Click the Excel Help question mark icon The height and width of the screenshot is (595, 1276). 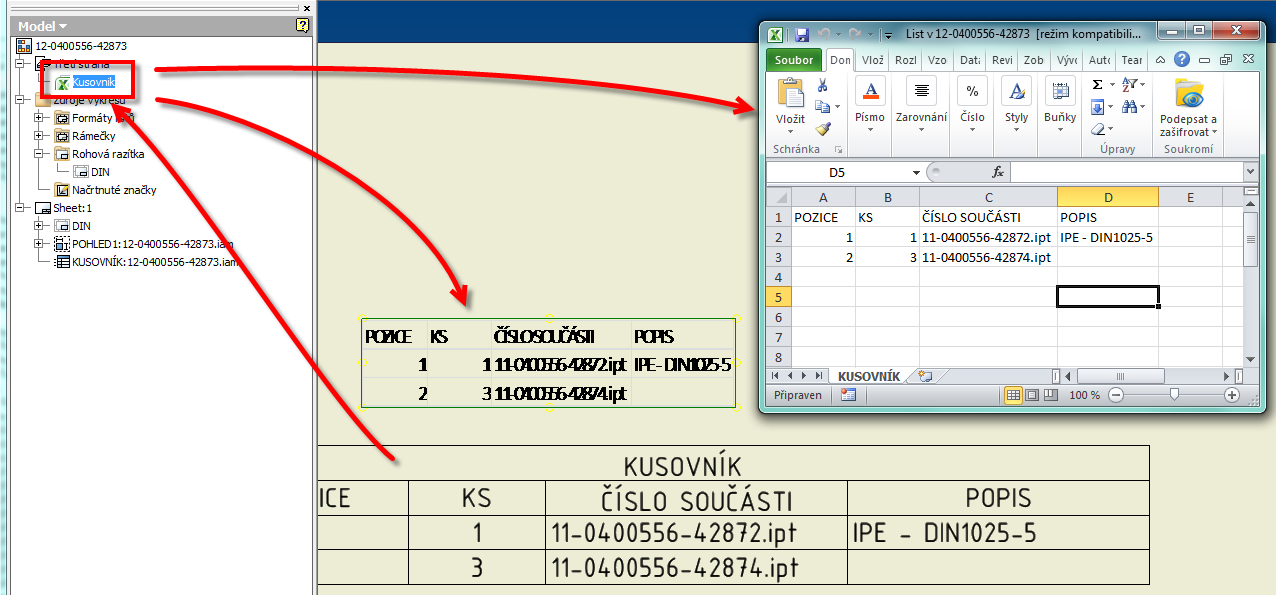[x=1182, y=60]
